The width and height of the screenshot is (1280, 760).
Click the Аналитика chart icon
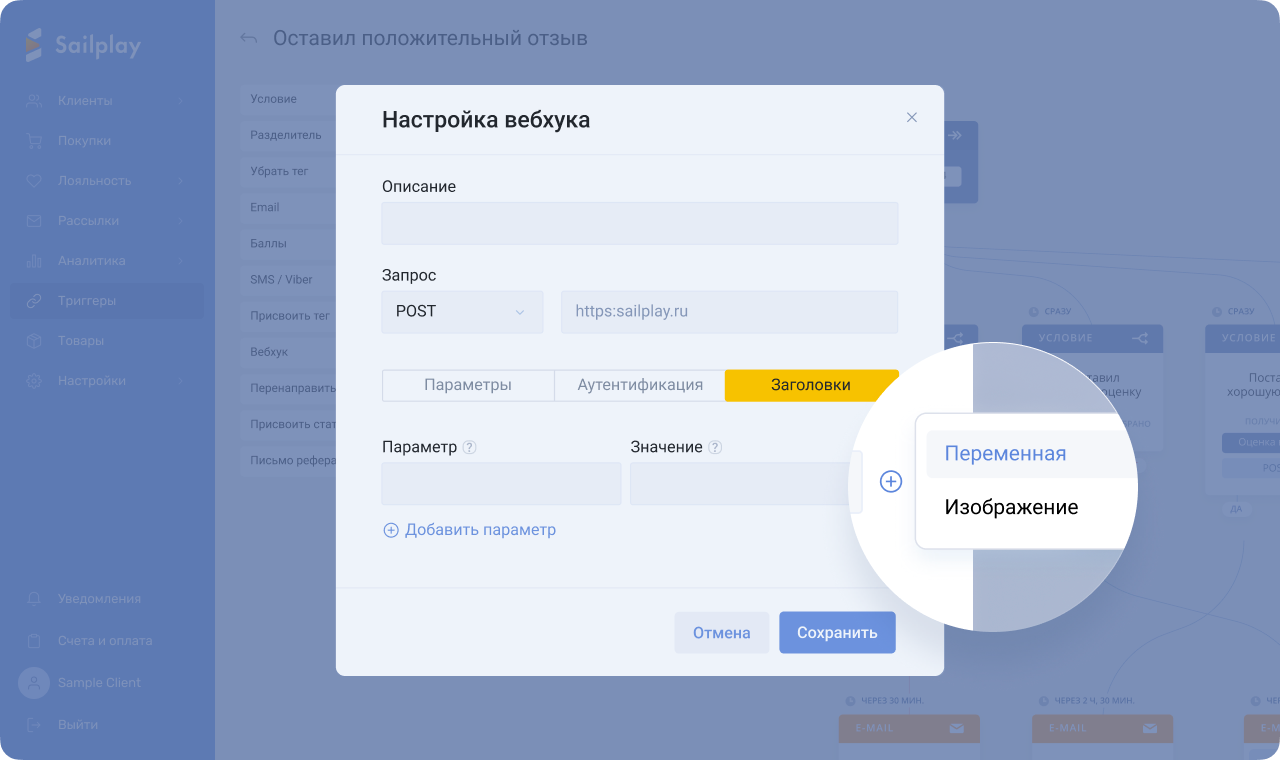click(34, 261)
